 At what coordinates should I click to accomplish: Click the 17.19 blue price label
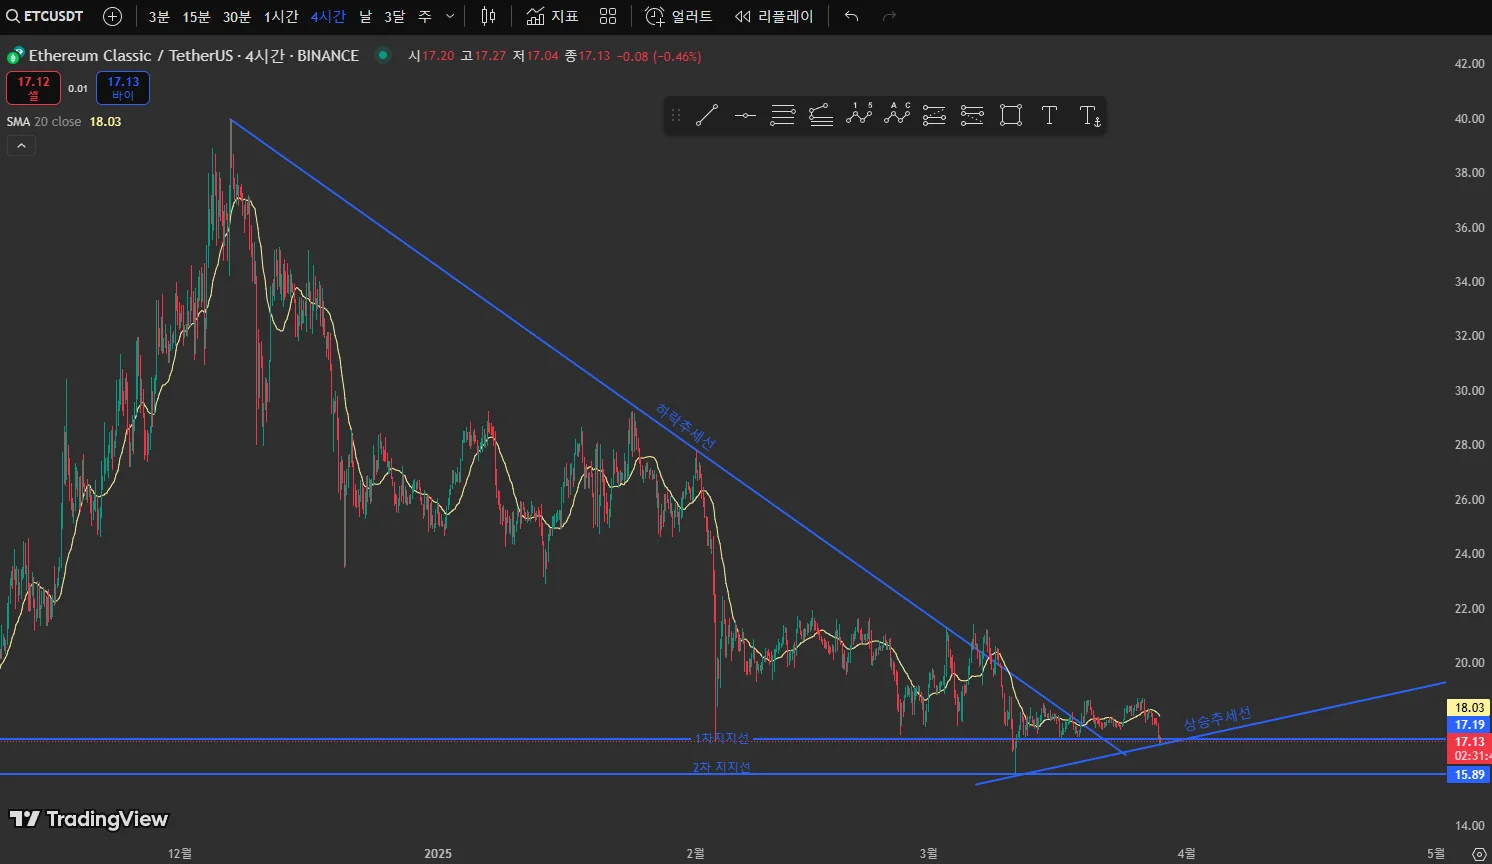[1469, 725]
